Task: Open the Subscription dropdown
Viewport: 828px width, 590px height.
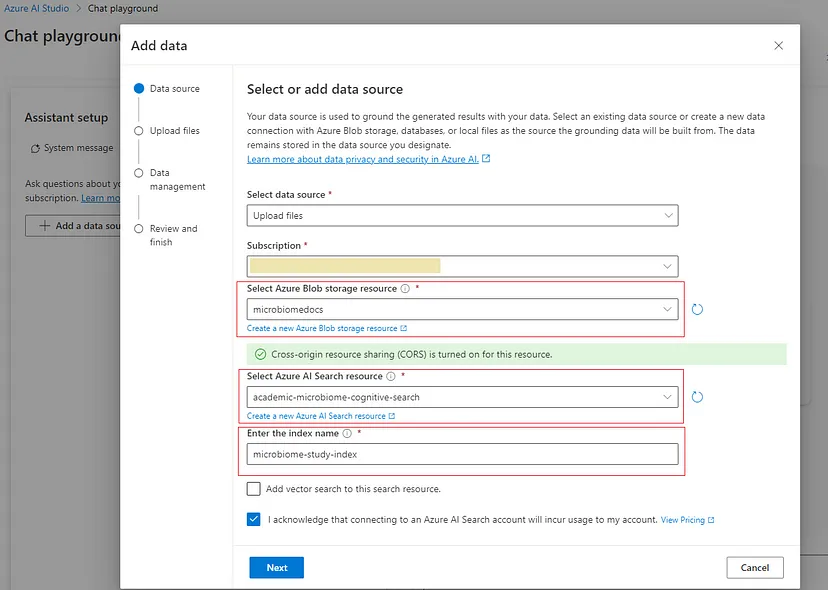Action: coord(463,266)
